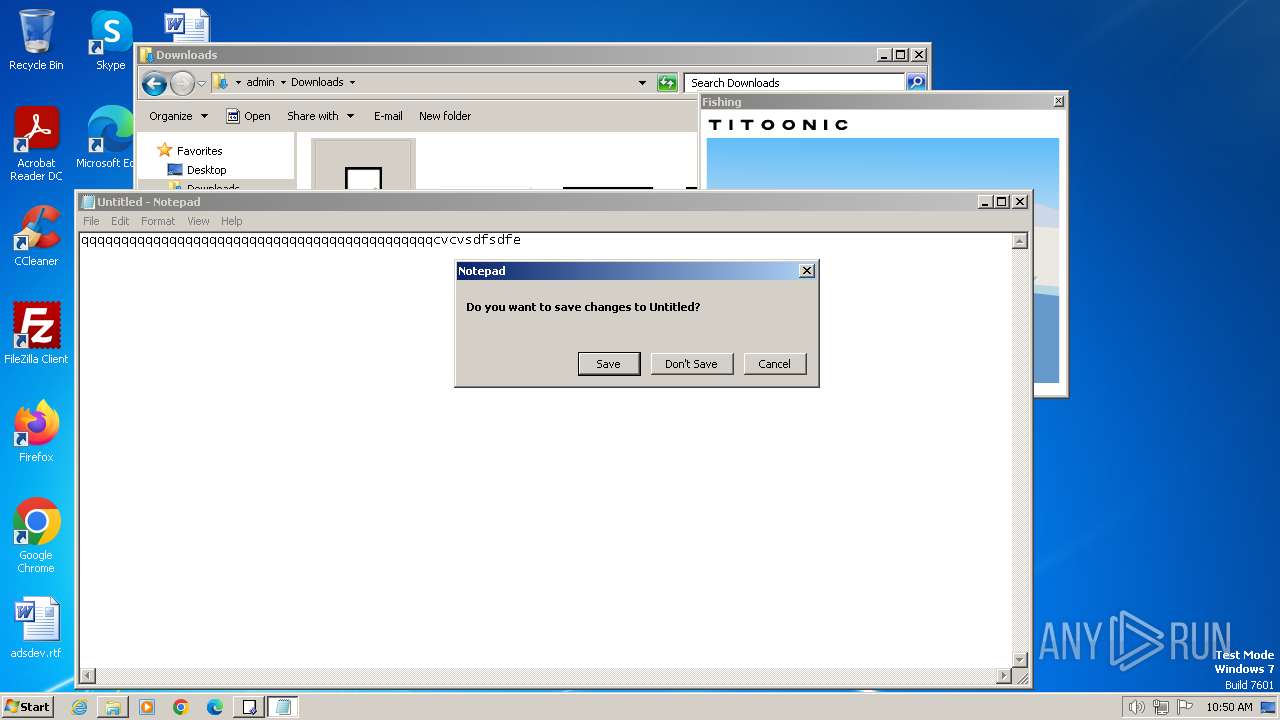Open the File menu in Notepad

point(91,221)
